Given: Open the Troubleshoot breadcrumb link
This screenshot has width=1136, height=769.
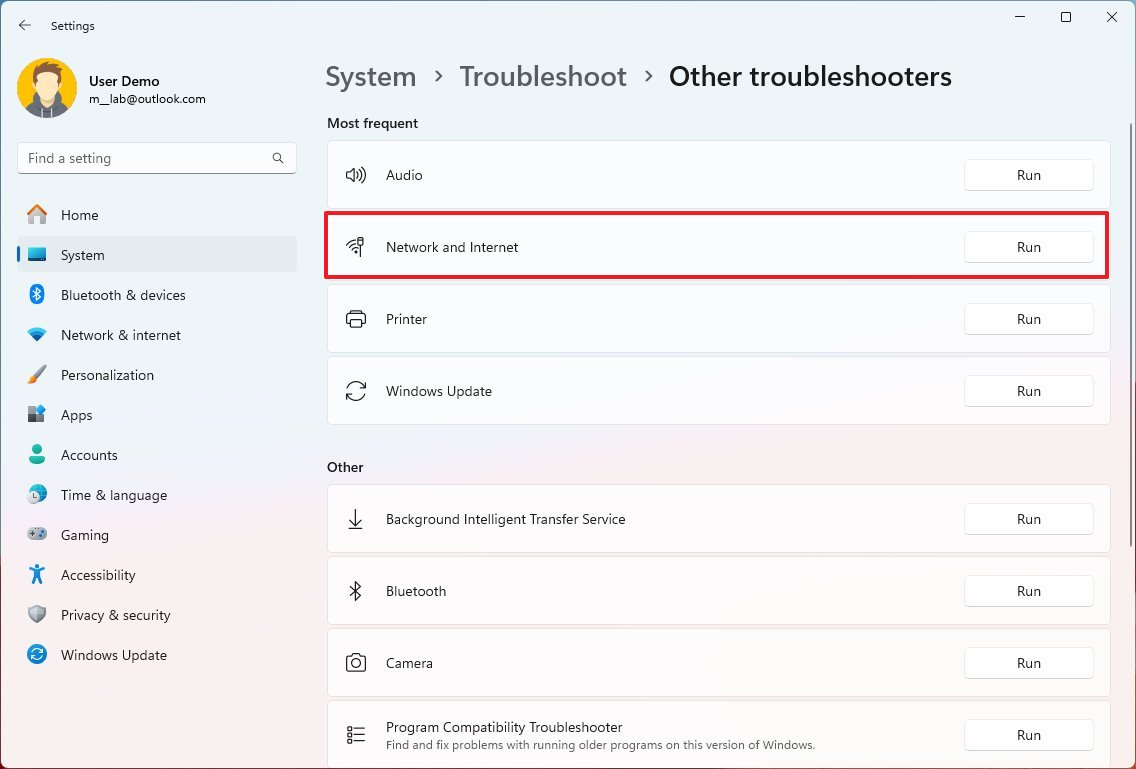Looking at the screenshot, I should 543,76.
